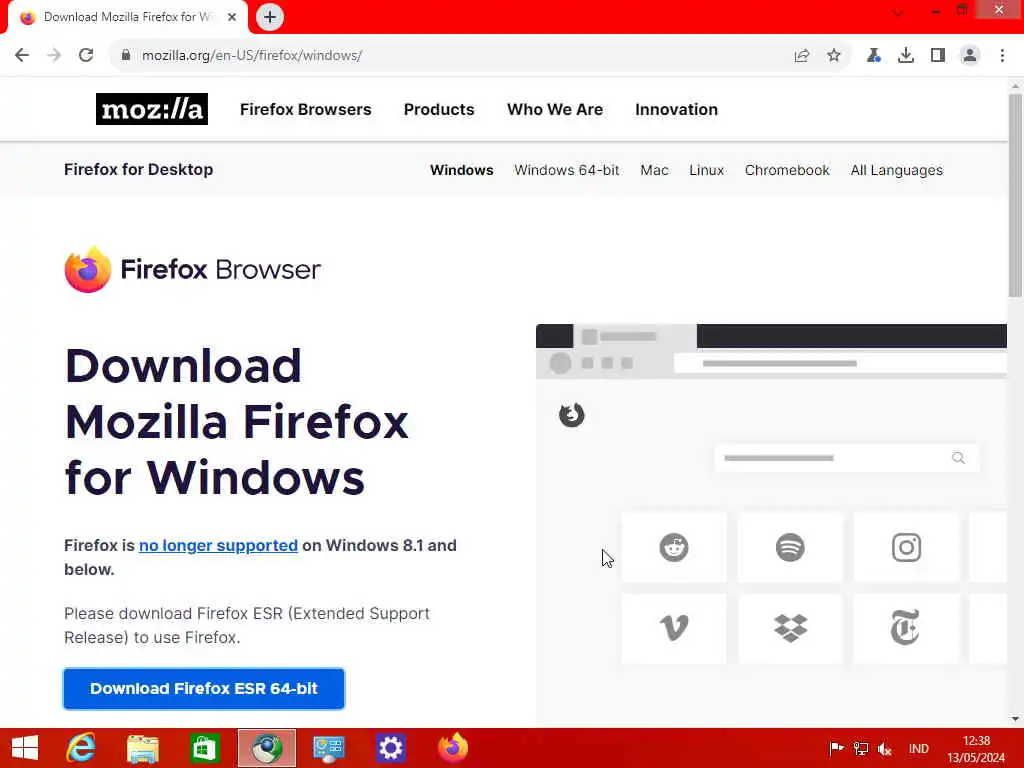This screenshot has height=768, width=1024.
Task: Click the page vertical scrollbar thumb
Action: pyautogui.click(x=1015, y=195)
